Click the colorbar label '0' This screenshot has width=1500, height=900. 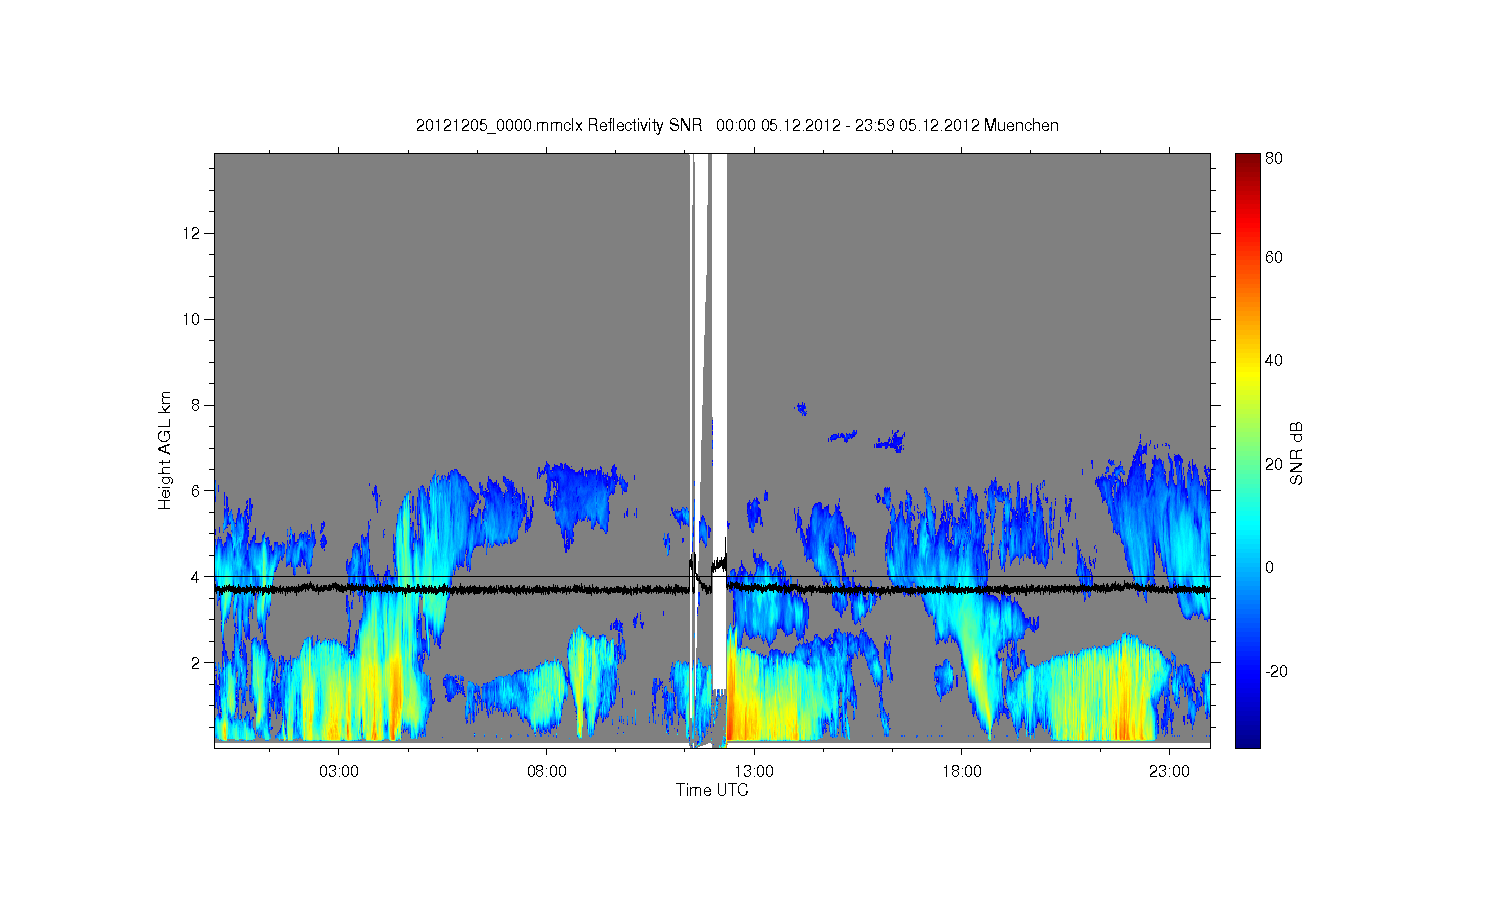(1269, 567)
